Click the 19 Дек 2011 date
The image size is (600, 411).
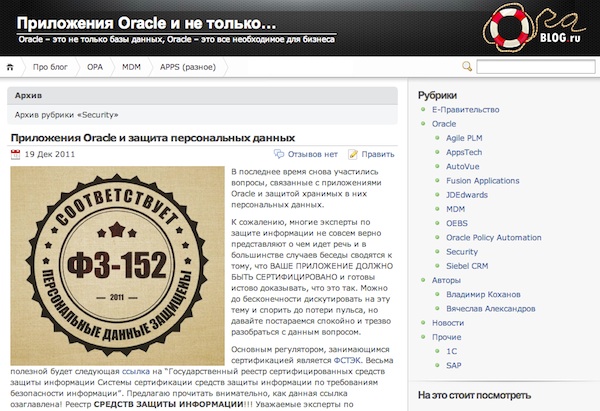pyautogui.click(x=50, y=154)
